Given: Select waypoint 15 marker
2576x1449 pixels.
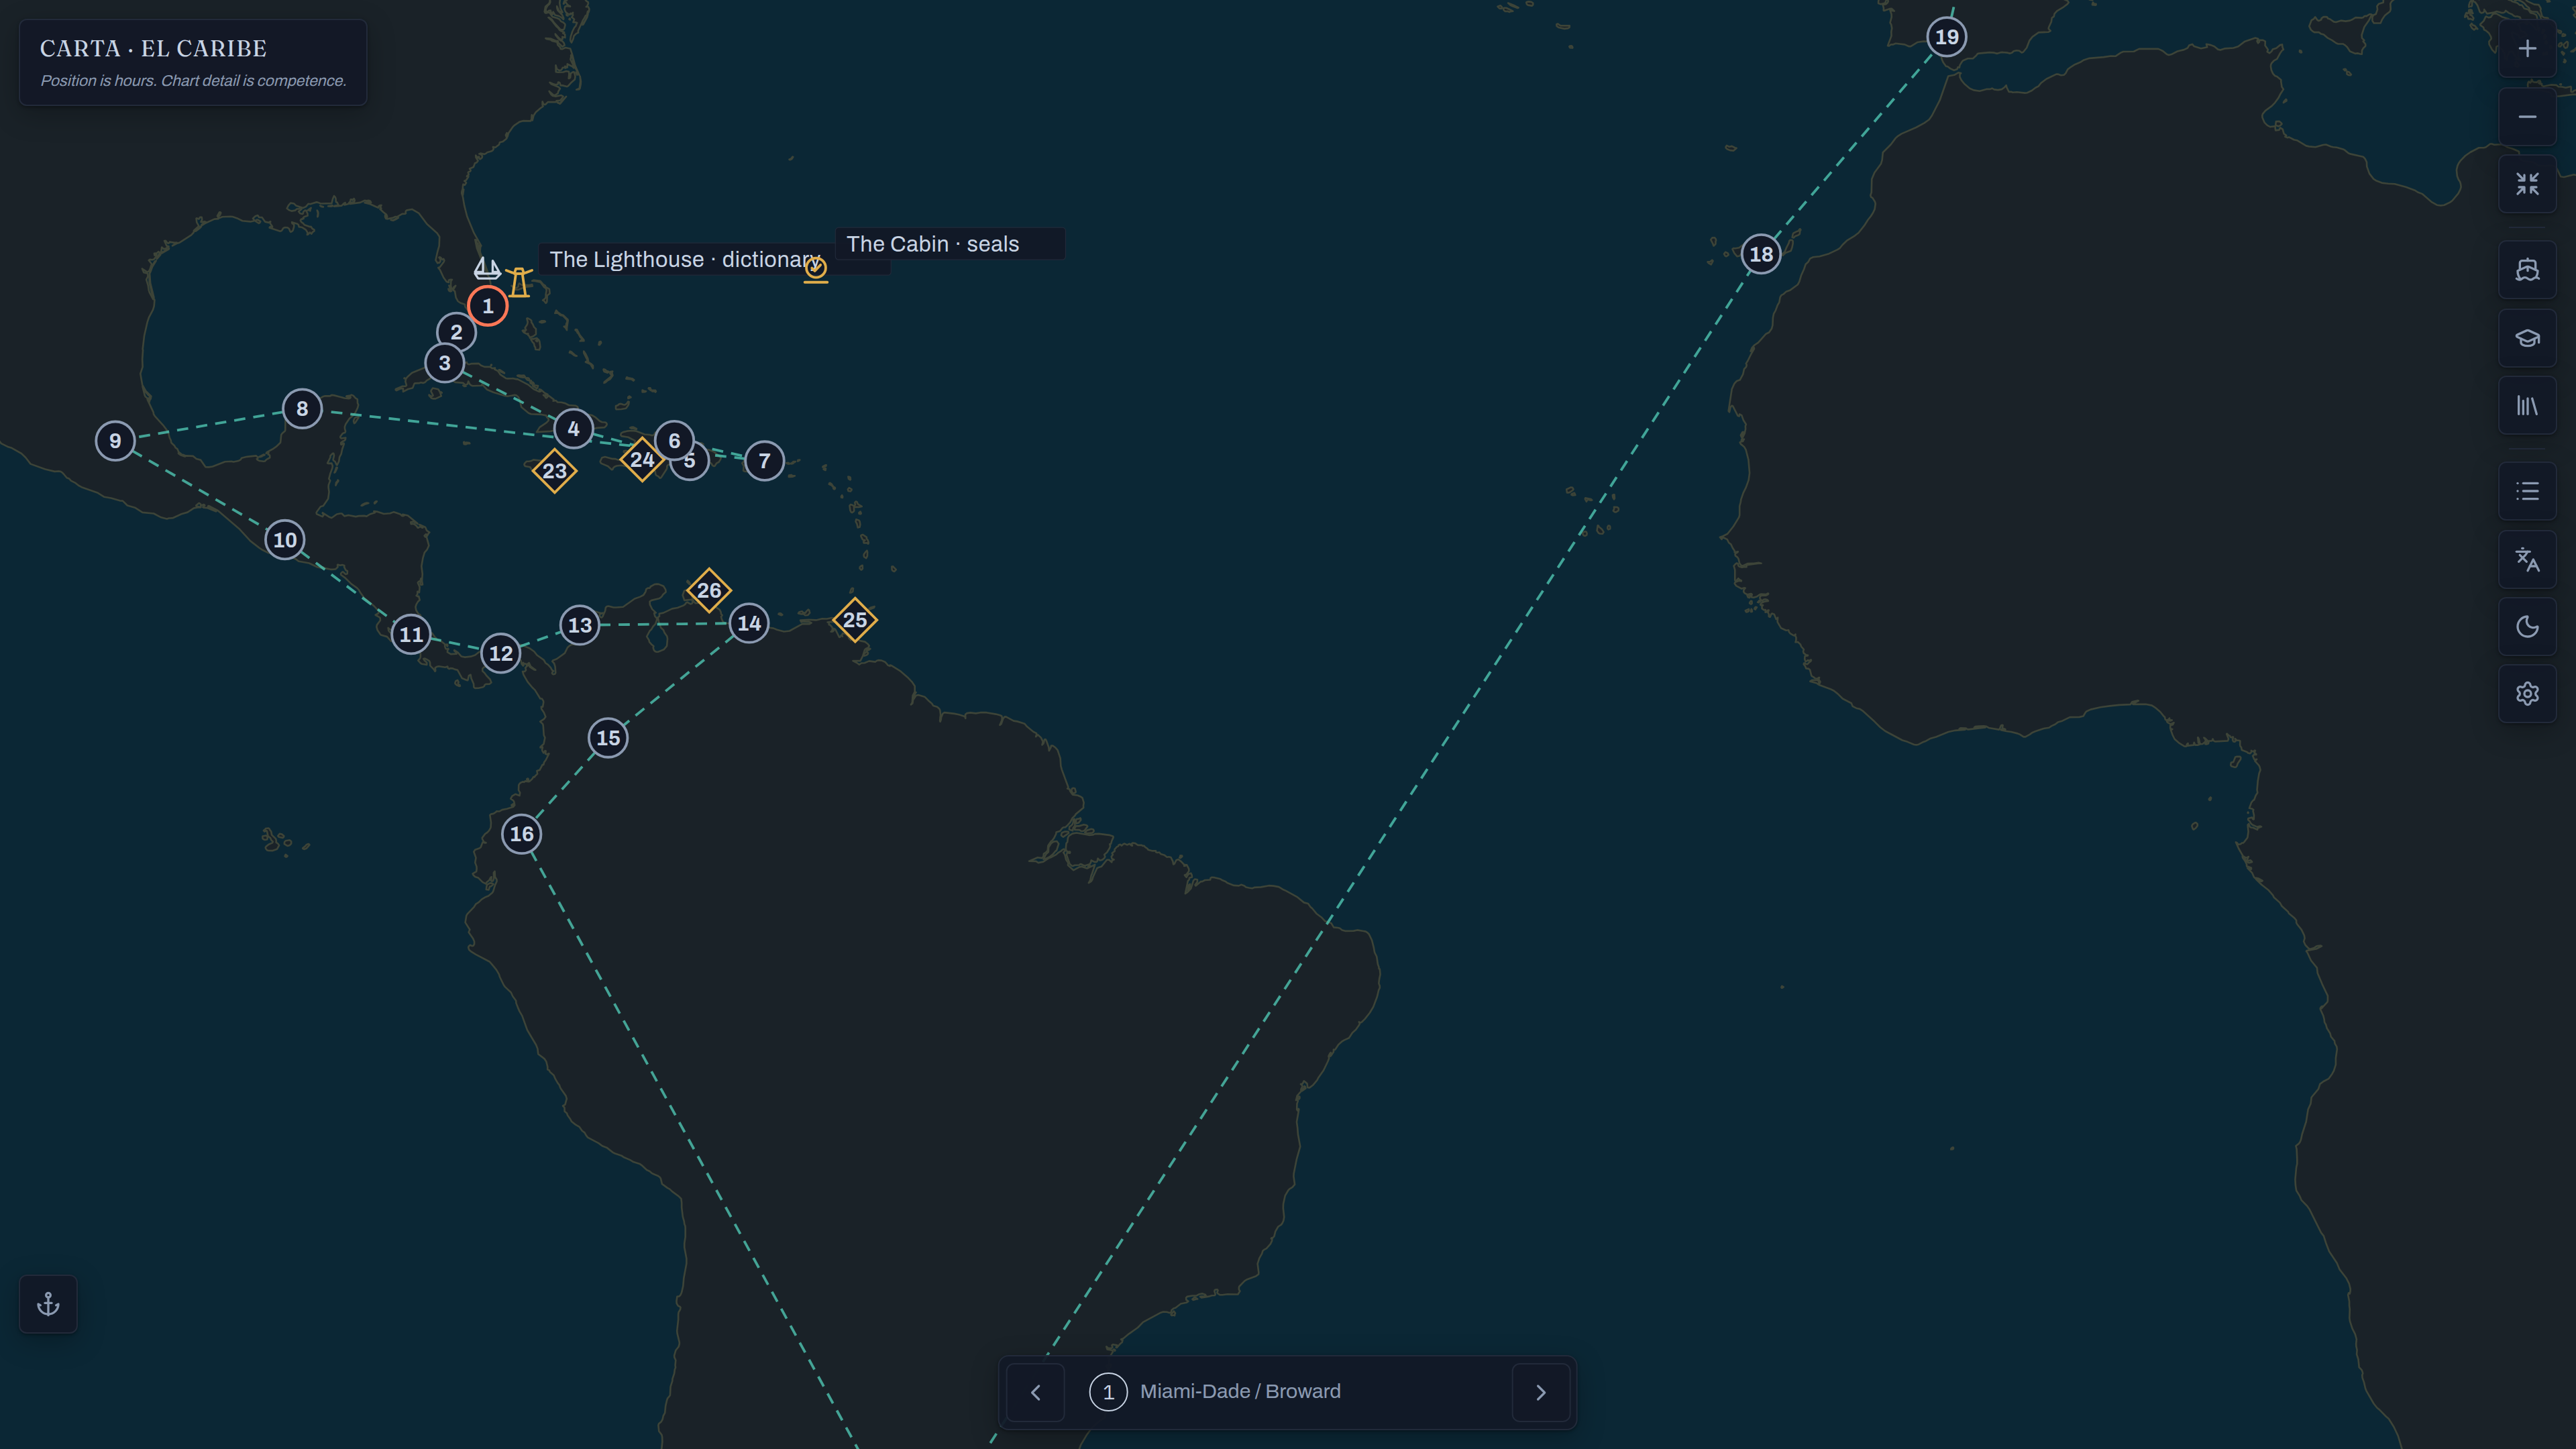Looking at the screenshot, I should coord(608,738).
